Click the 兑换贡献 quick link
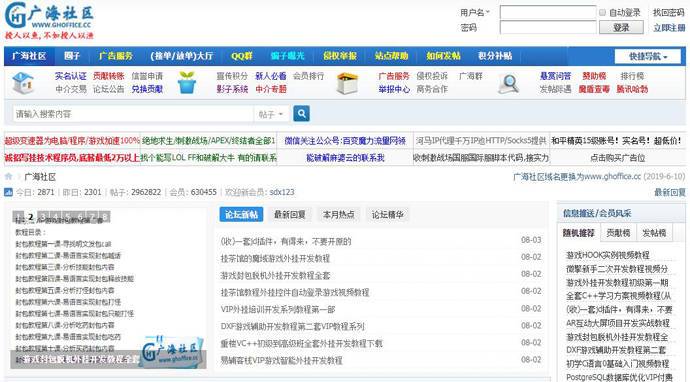Screen dimensions: 690x382 [147, 89]
